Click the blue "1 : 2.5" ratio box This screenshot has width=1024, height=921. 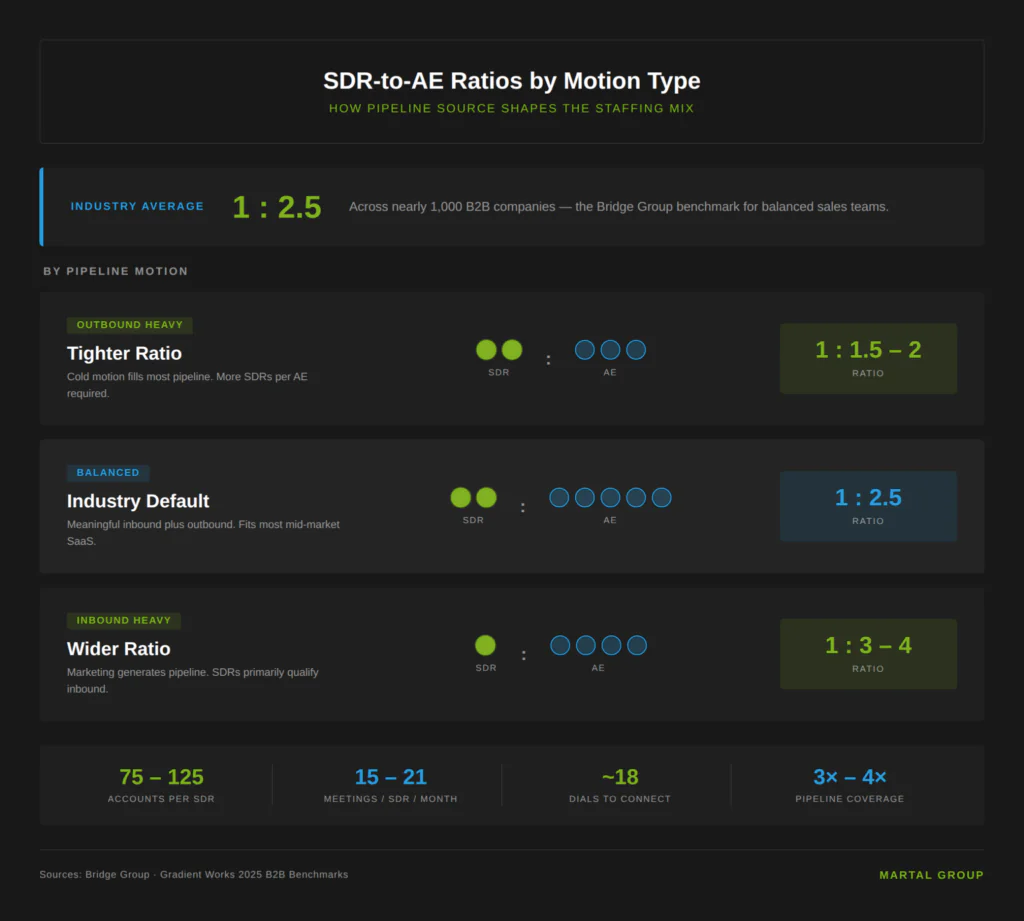click(x=868, y=506)
